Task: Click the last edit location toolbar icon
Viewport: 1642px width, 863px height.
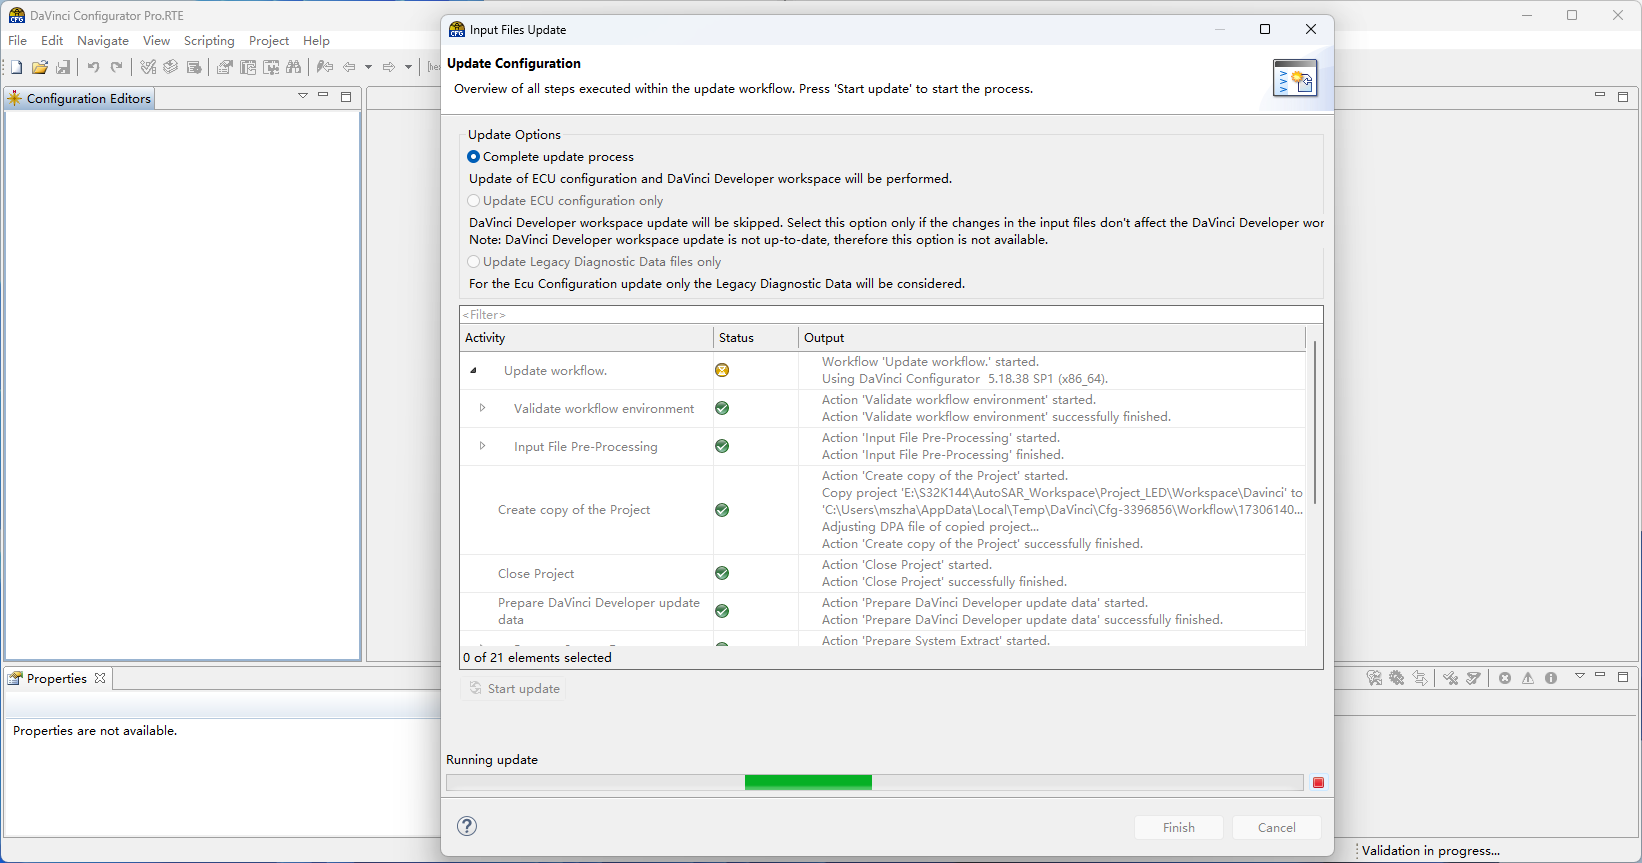Action: coord(325,67)
